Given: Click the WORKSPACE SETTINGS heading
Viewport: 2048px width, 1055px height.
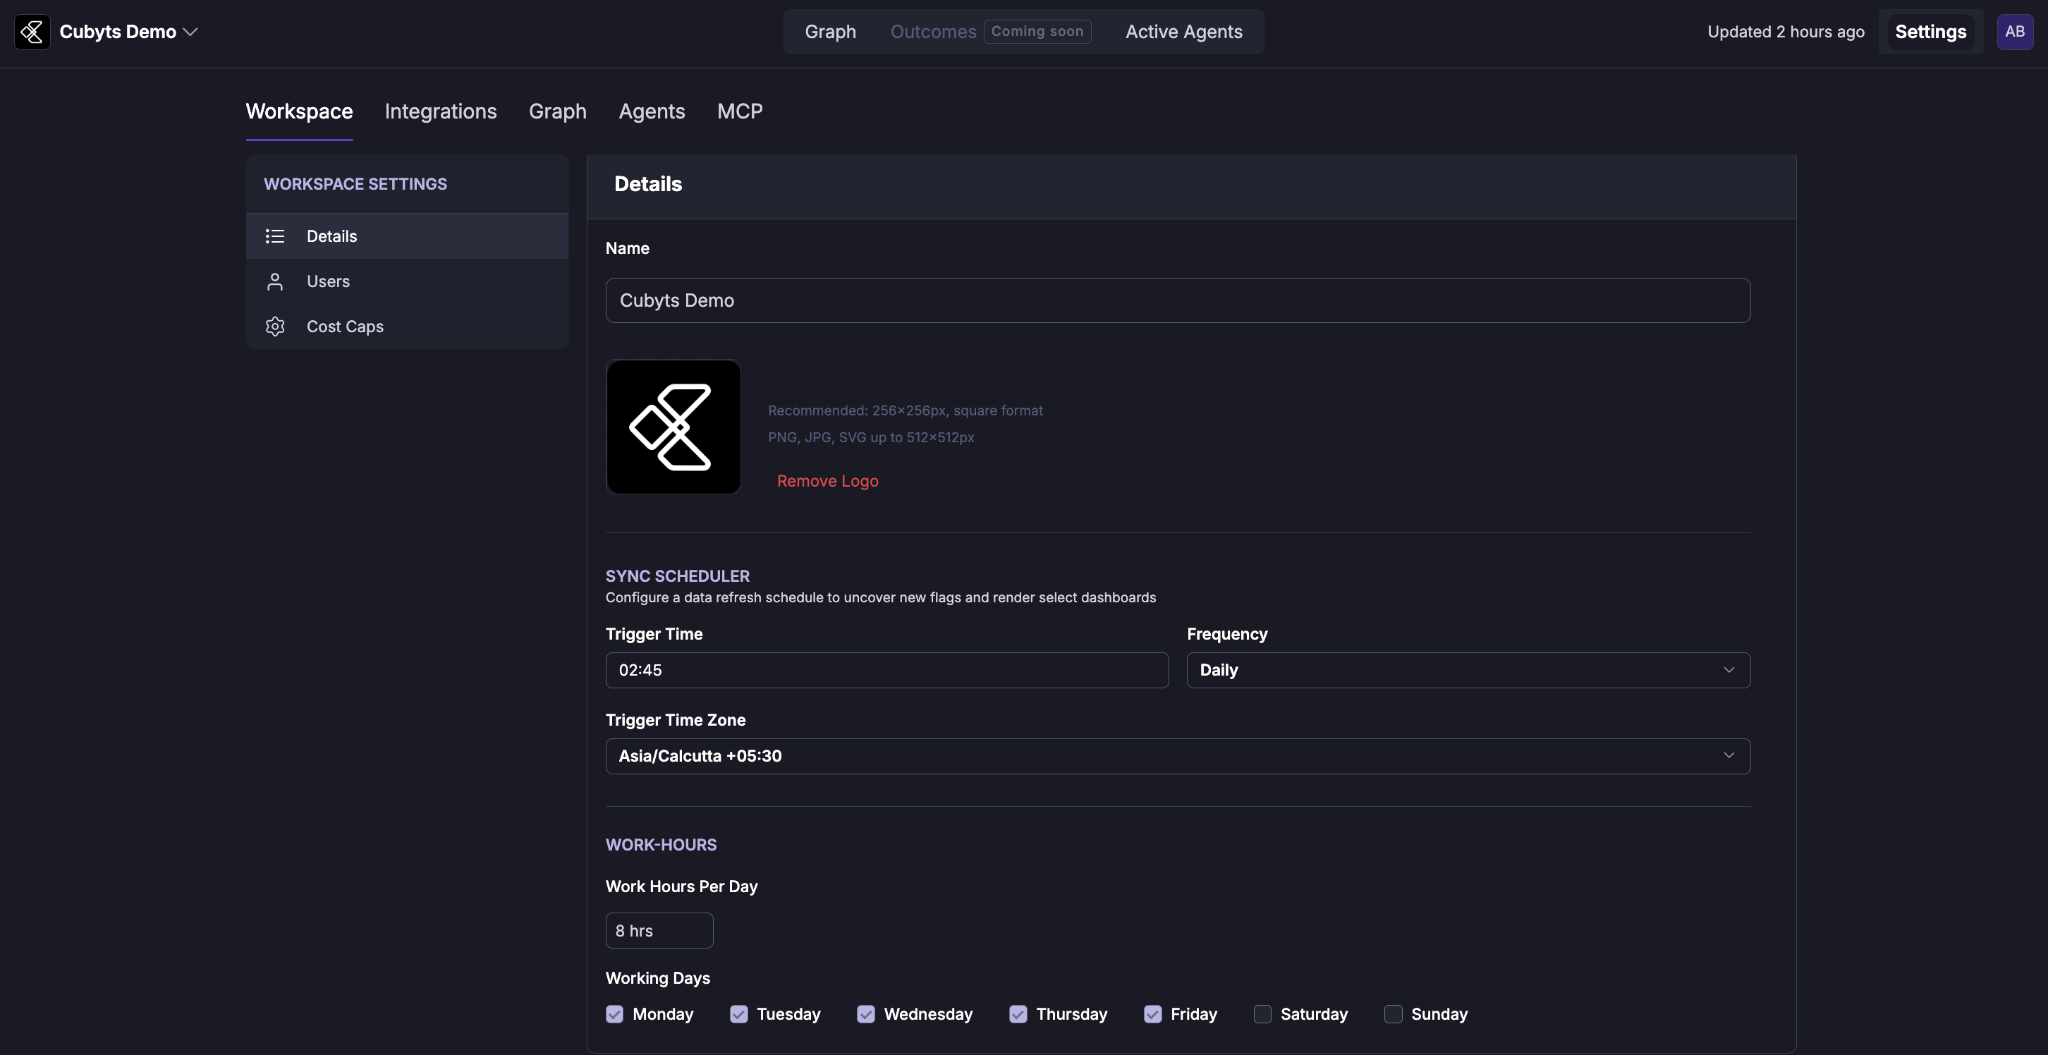Looking at the screenshot, I should pyautogui.click(x=355, y=184).
